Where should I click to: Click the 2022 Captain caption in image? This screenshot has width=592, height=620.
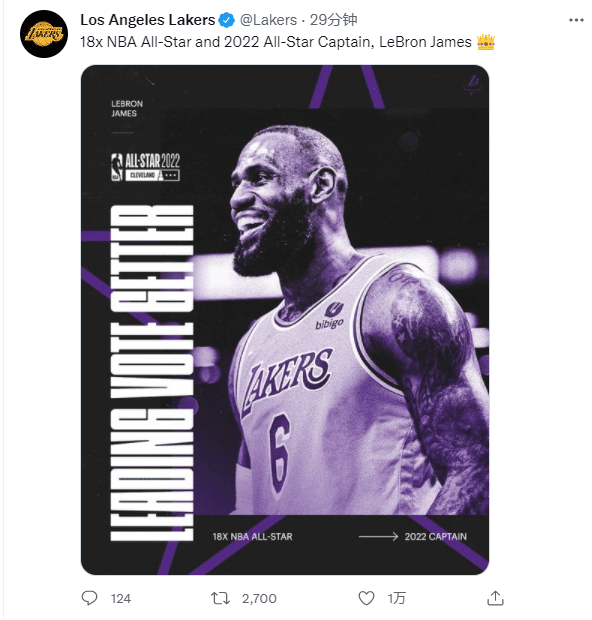(x=435, y=537)
